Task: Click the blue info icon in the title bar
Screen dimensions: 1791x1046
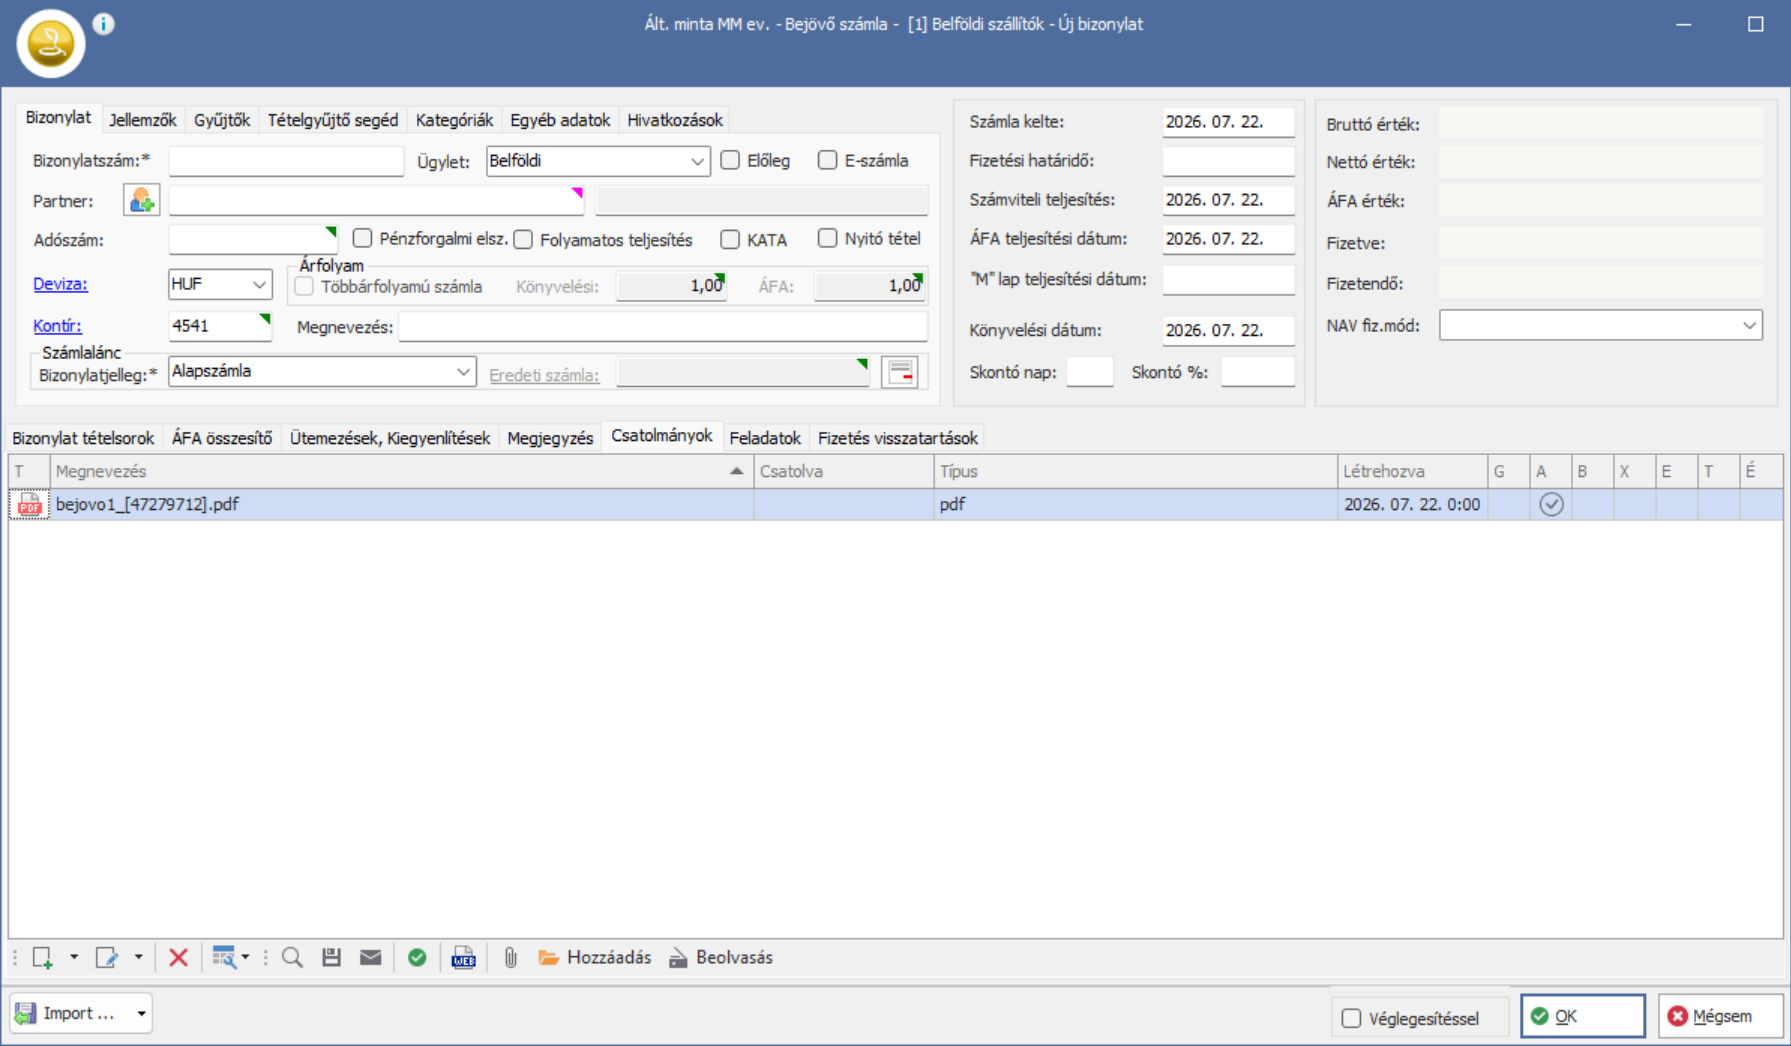Action: pos(104,24)
